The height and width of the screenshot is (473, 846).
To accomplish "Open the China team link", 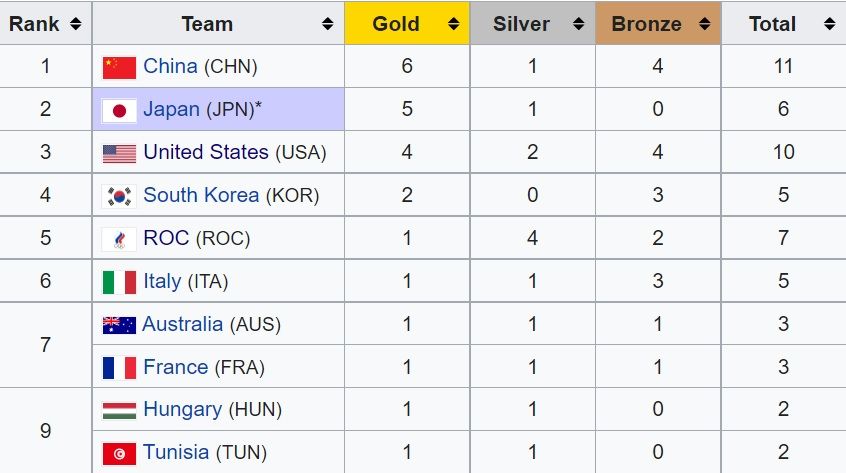I will pyautogui.click(x=170, y=67).
